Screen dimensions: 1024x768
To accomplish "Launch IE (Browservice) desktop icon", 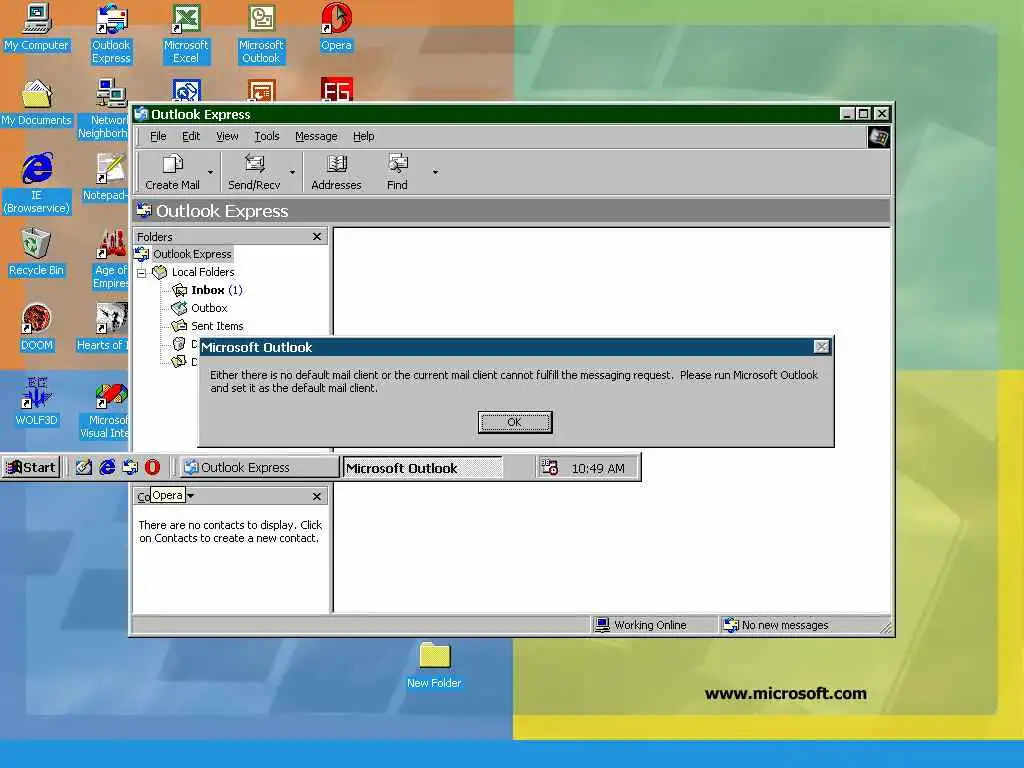I will pyautogui.click(x=37, y=184).
